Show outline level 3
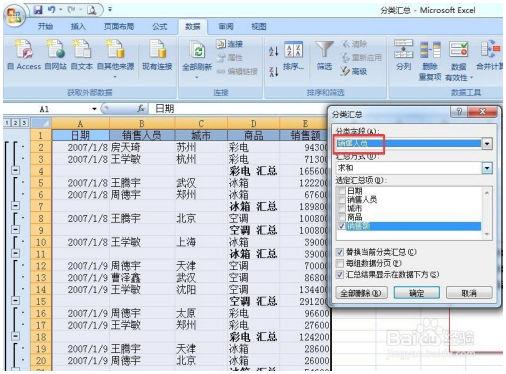The image size is (506, 374). point(24,123)
